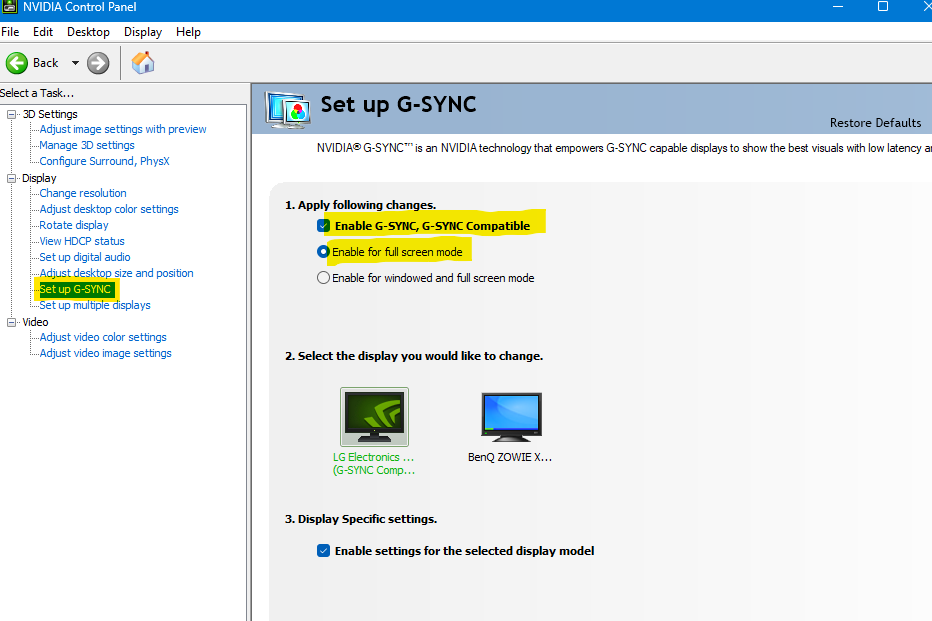Open the Desktop menu
The image size is (932, 621).
(x=88, y=32)
